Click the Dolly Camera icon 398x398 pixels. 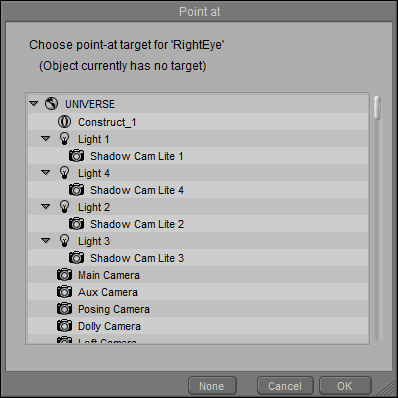click(64, 326)
